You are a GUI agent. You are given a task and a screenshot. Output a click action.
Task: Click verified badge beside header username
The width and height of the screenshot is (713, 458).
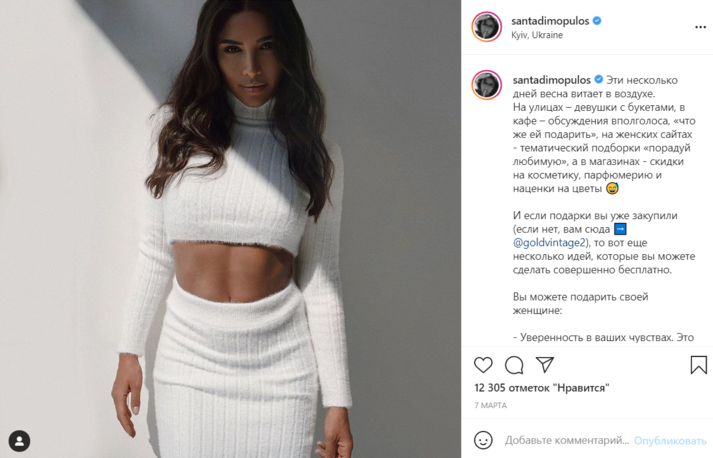click(597, 20)
